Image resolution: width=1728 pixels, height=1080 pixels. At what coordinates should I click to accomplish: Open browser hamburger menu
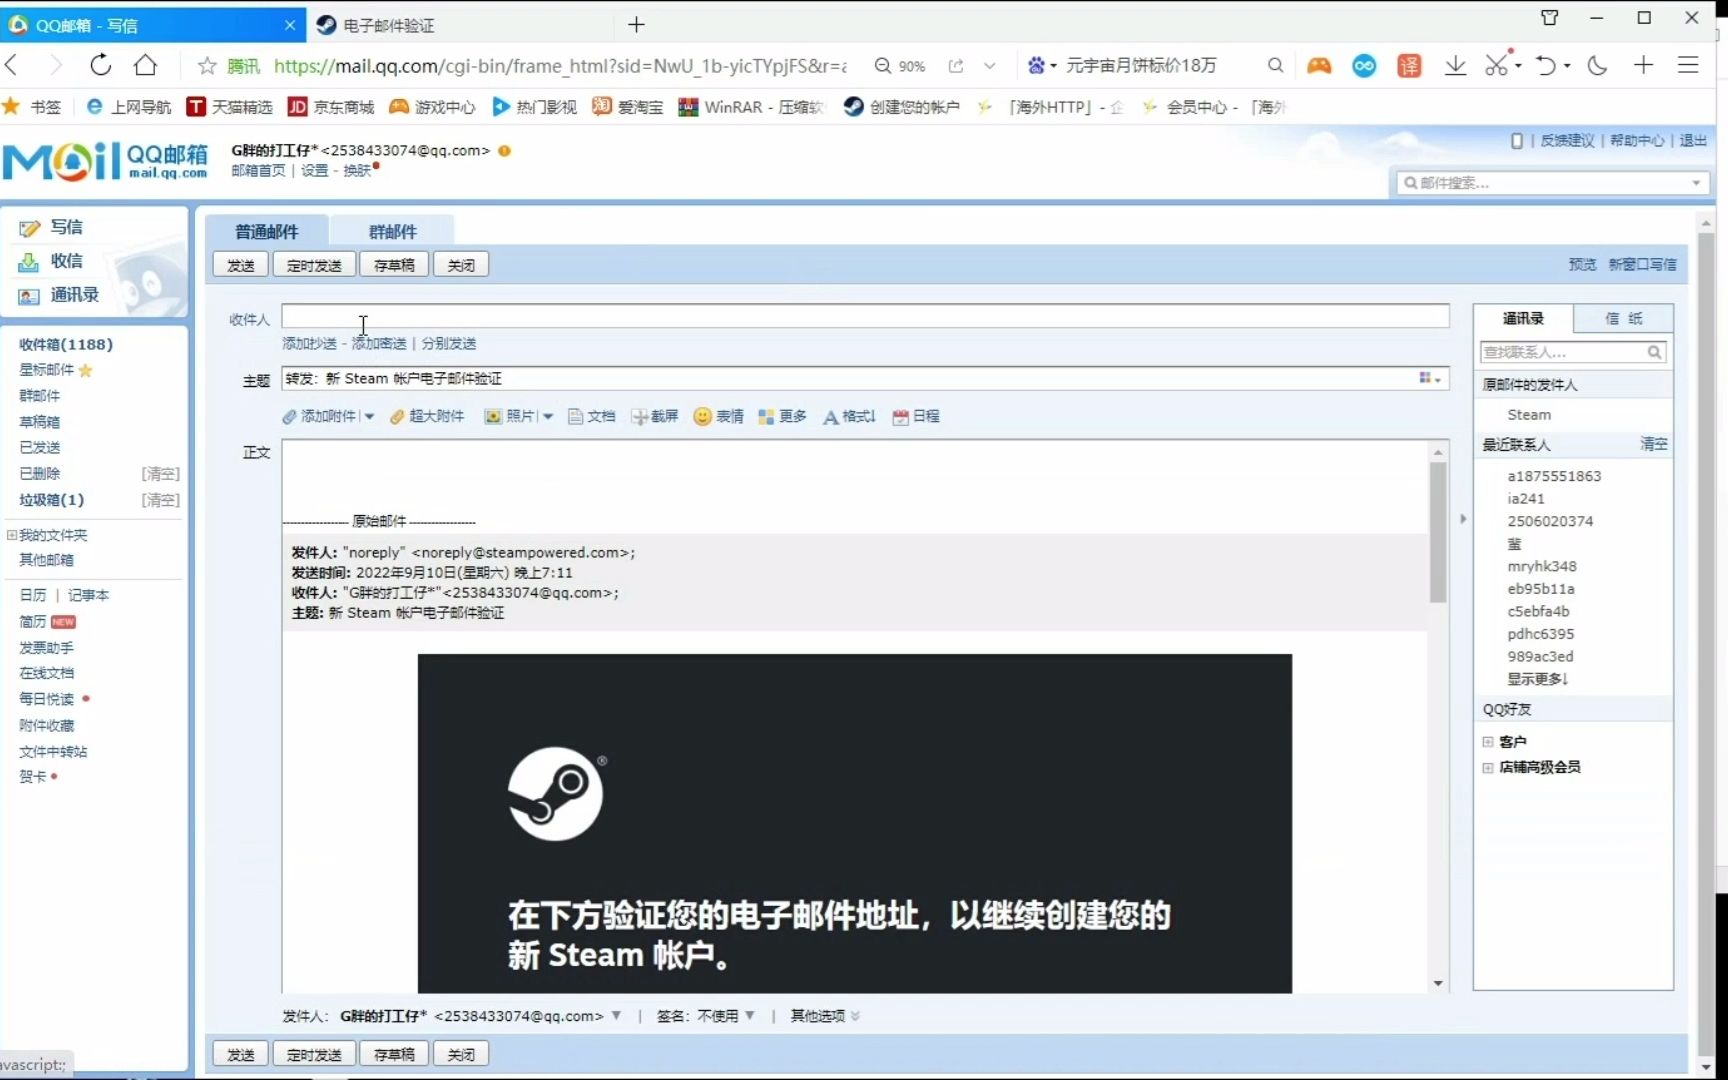coord(1688,65)
